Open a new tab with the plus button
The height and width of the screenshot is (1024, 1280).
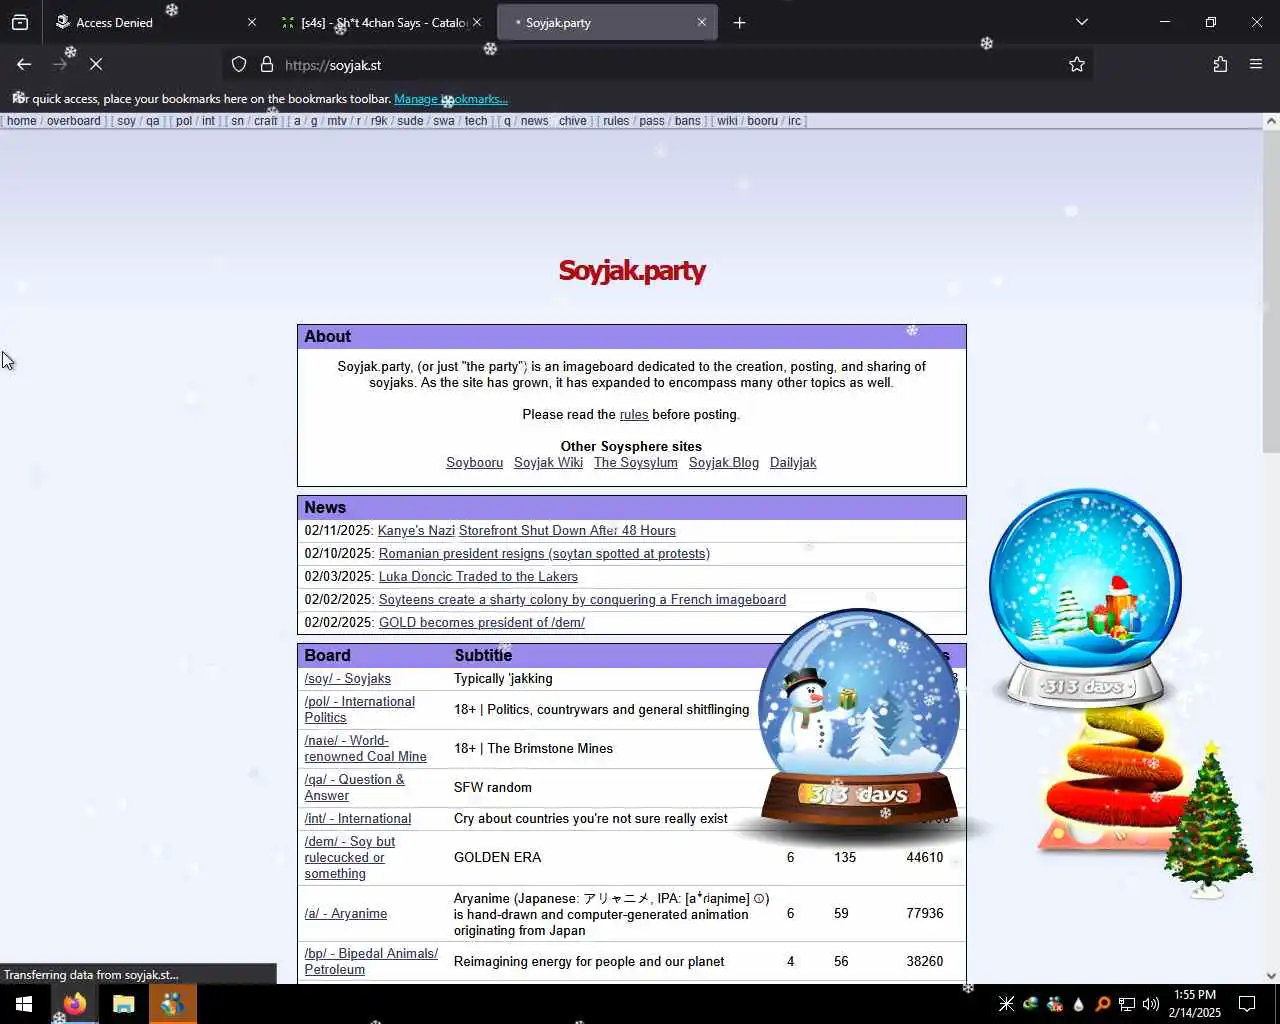click(739, 22)
